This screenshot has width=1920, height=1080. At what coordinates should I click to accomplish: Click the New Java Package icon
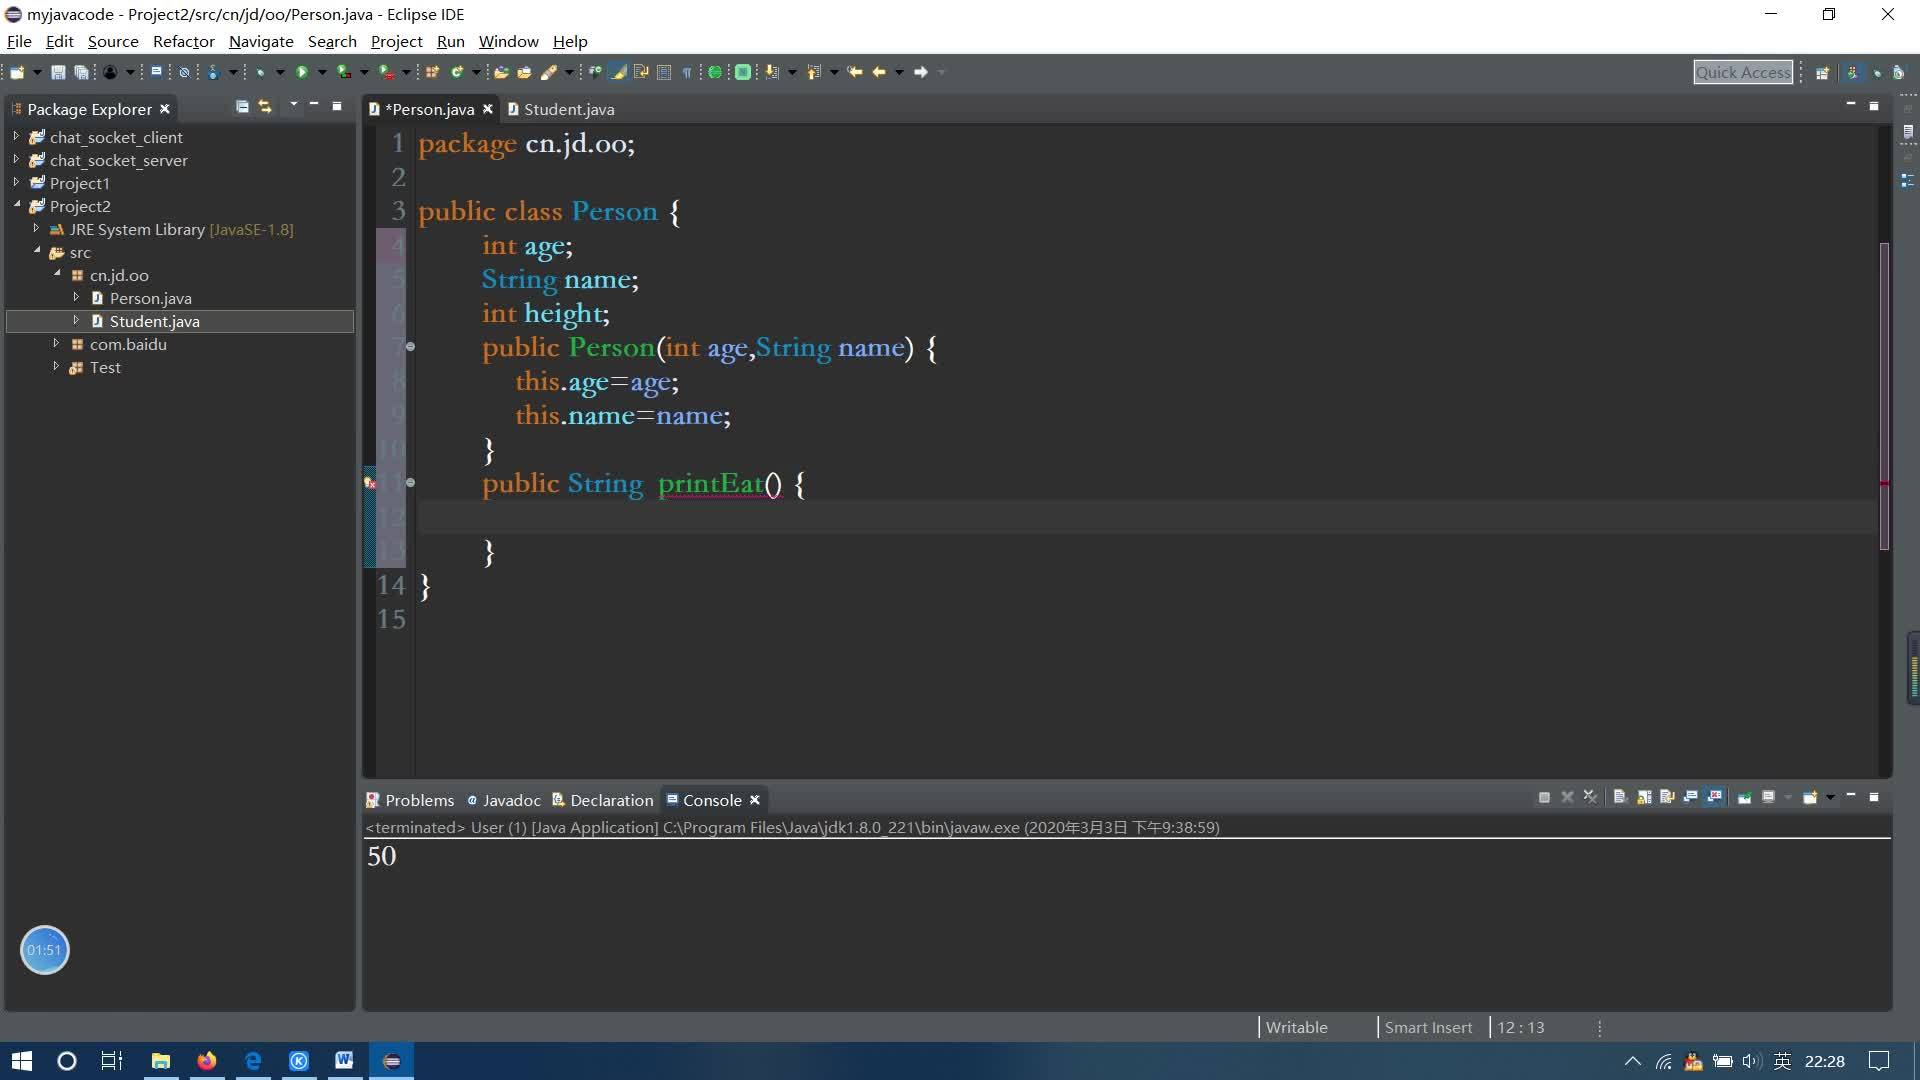[432, 72]
